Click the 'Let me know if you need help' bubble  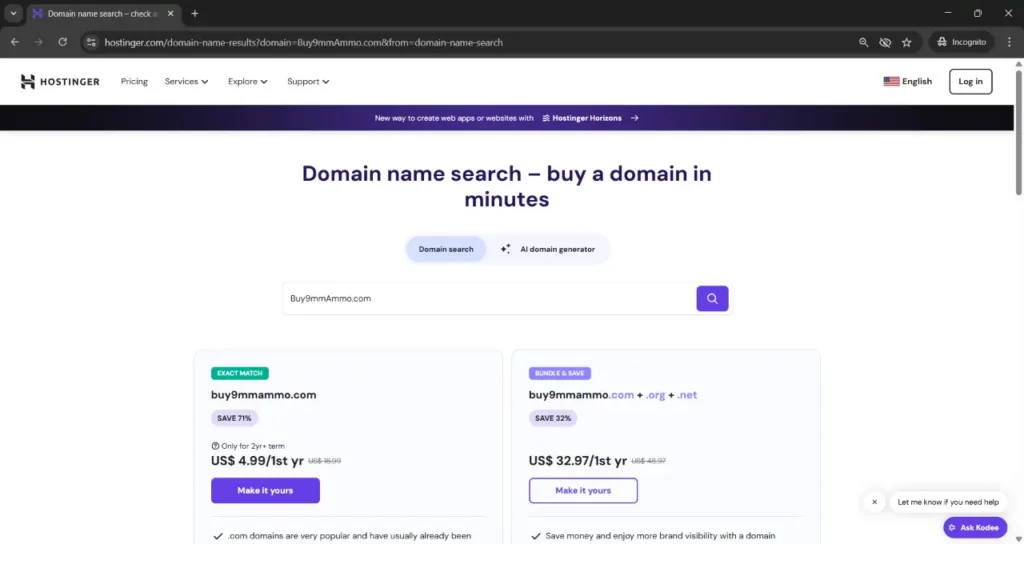948,502
